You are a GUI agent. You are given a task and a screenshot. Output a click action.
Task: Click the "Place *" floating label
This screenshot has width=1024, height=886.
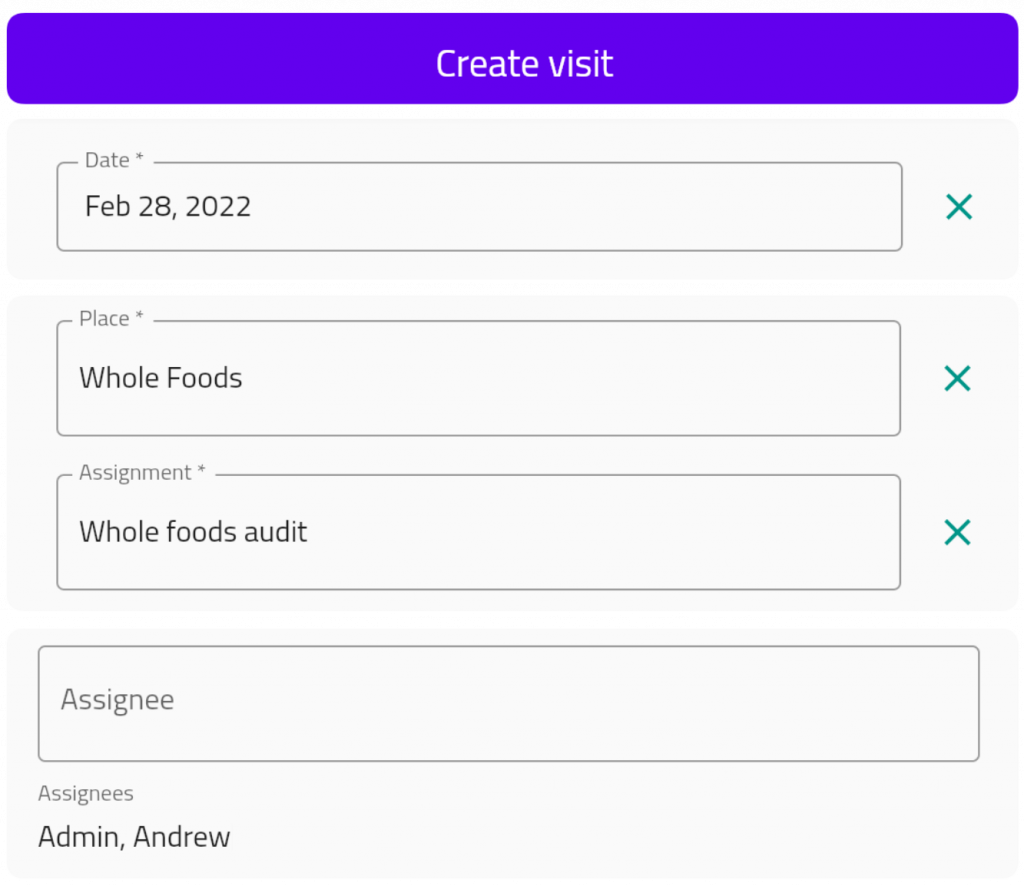(x=111, y=319)
